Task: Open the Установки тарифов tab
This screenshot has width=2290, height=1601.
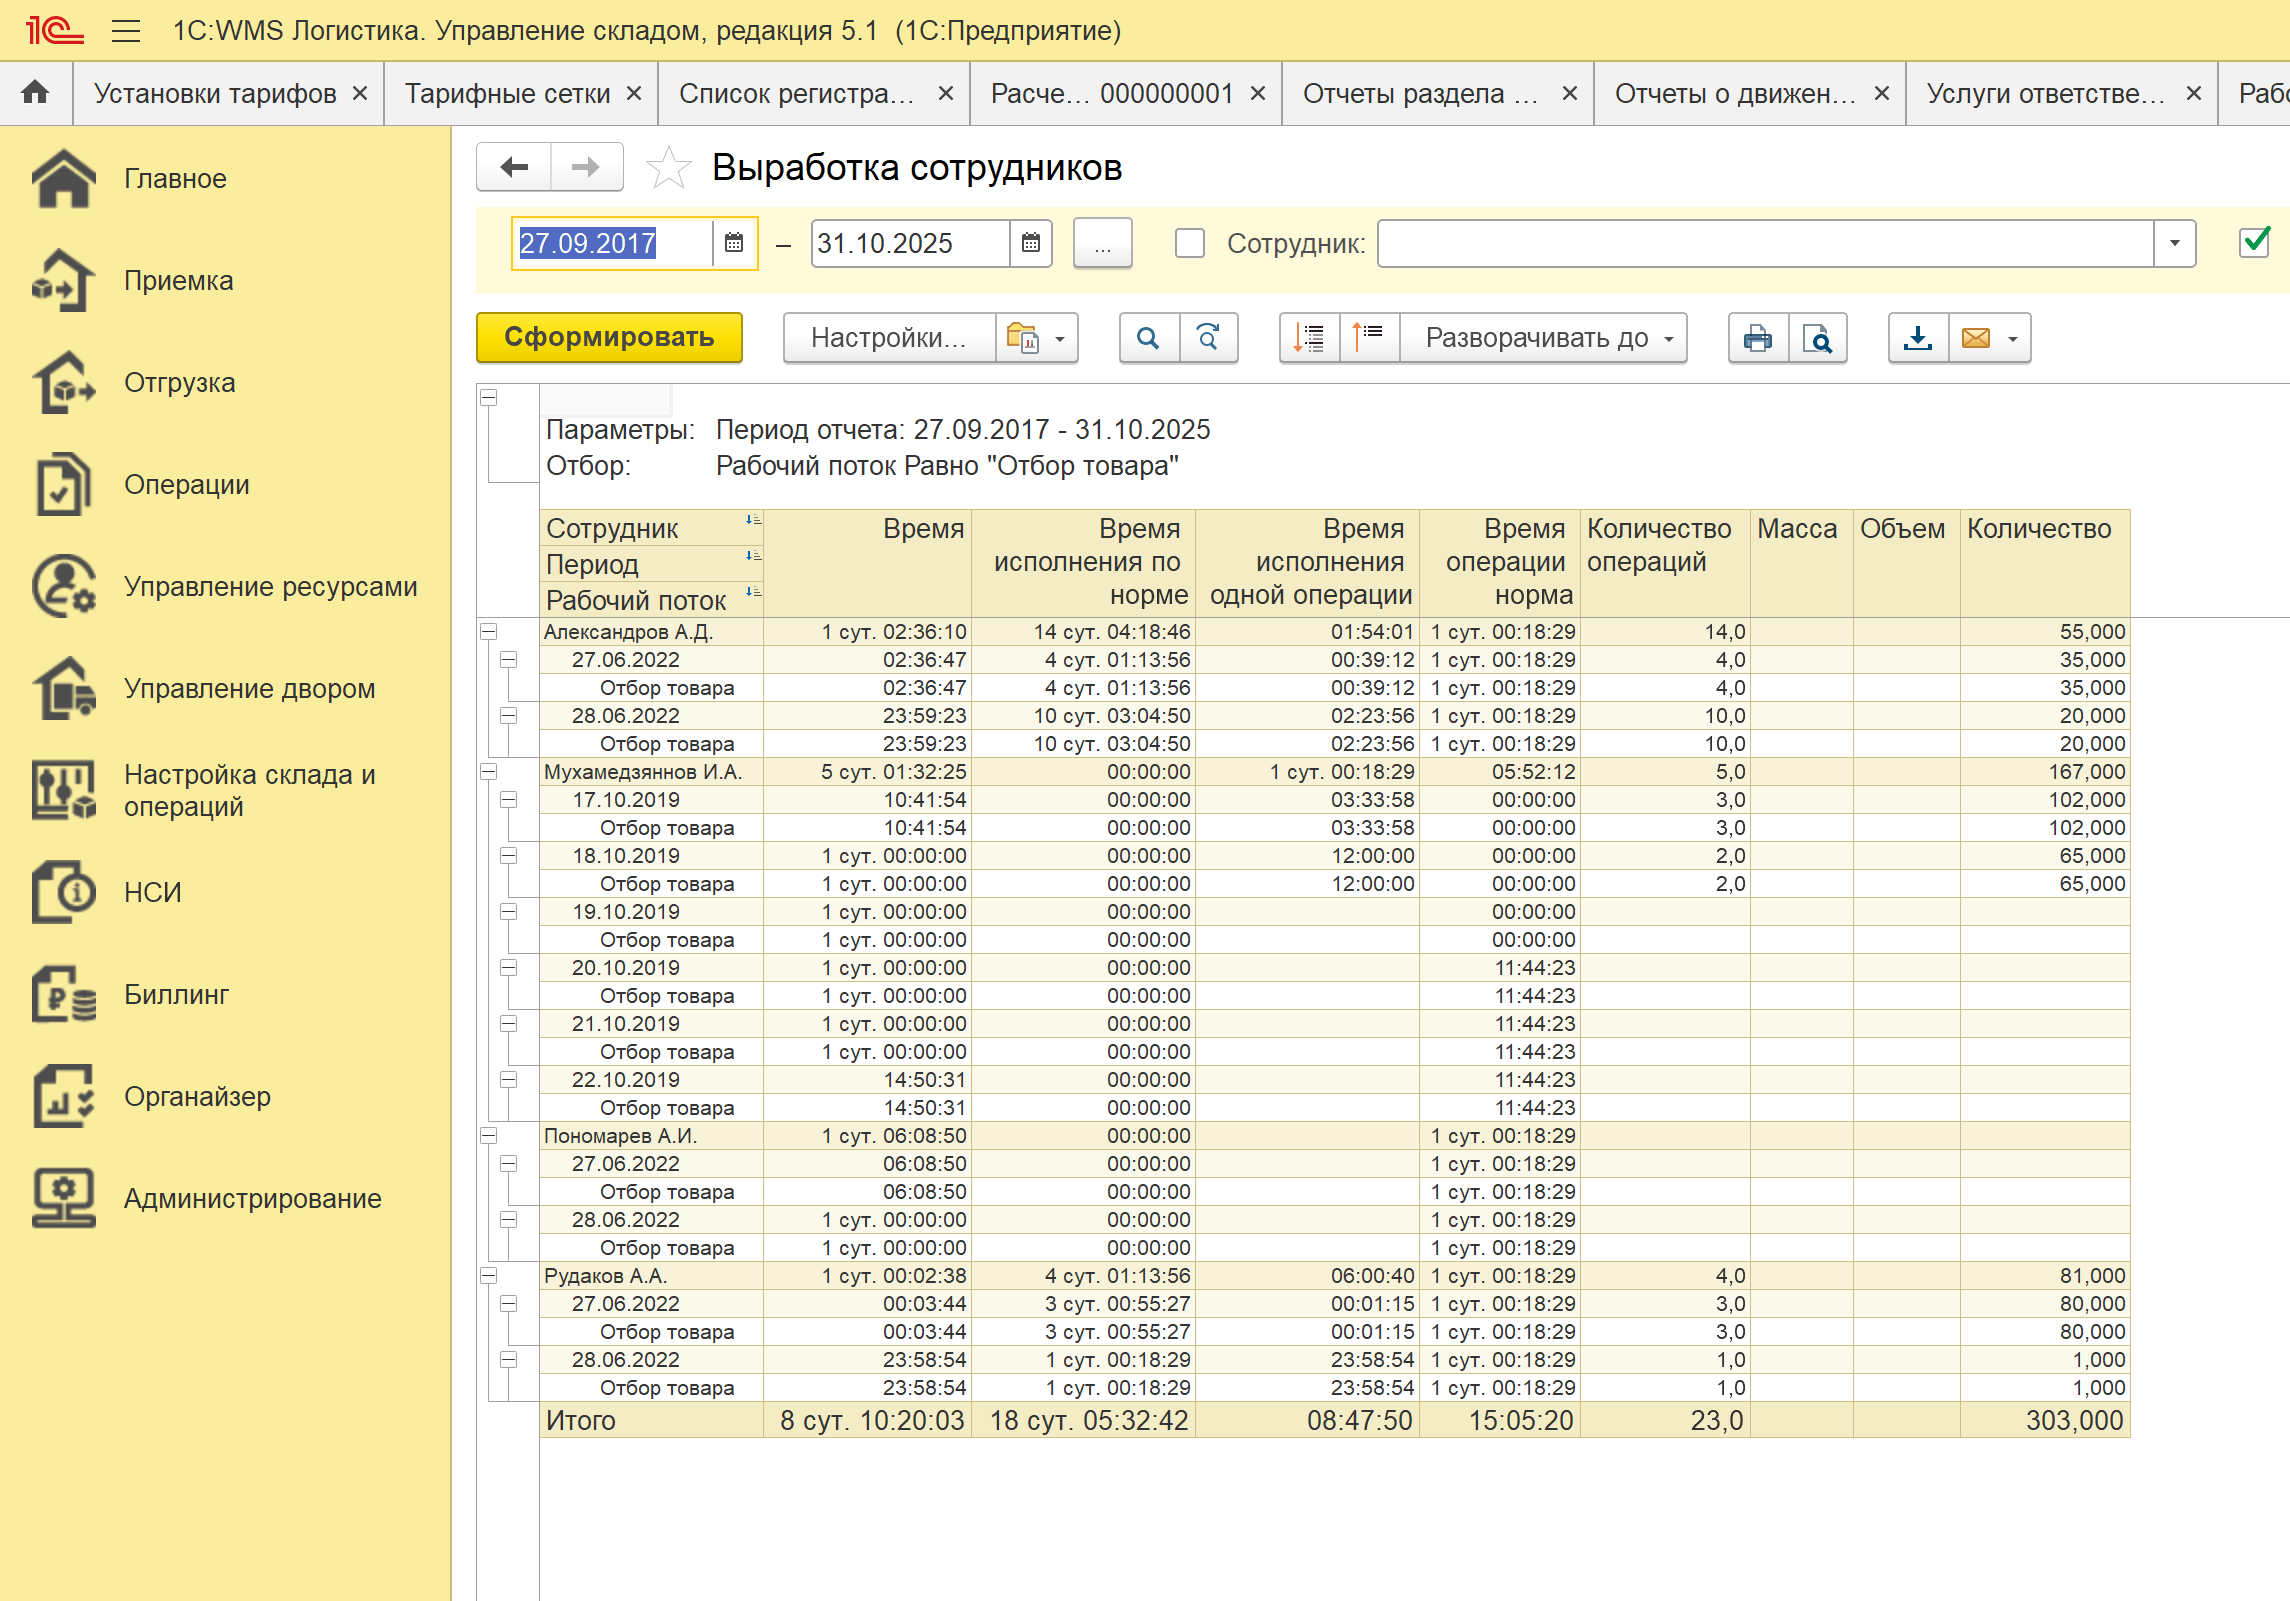Action: 215,94
